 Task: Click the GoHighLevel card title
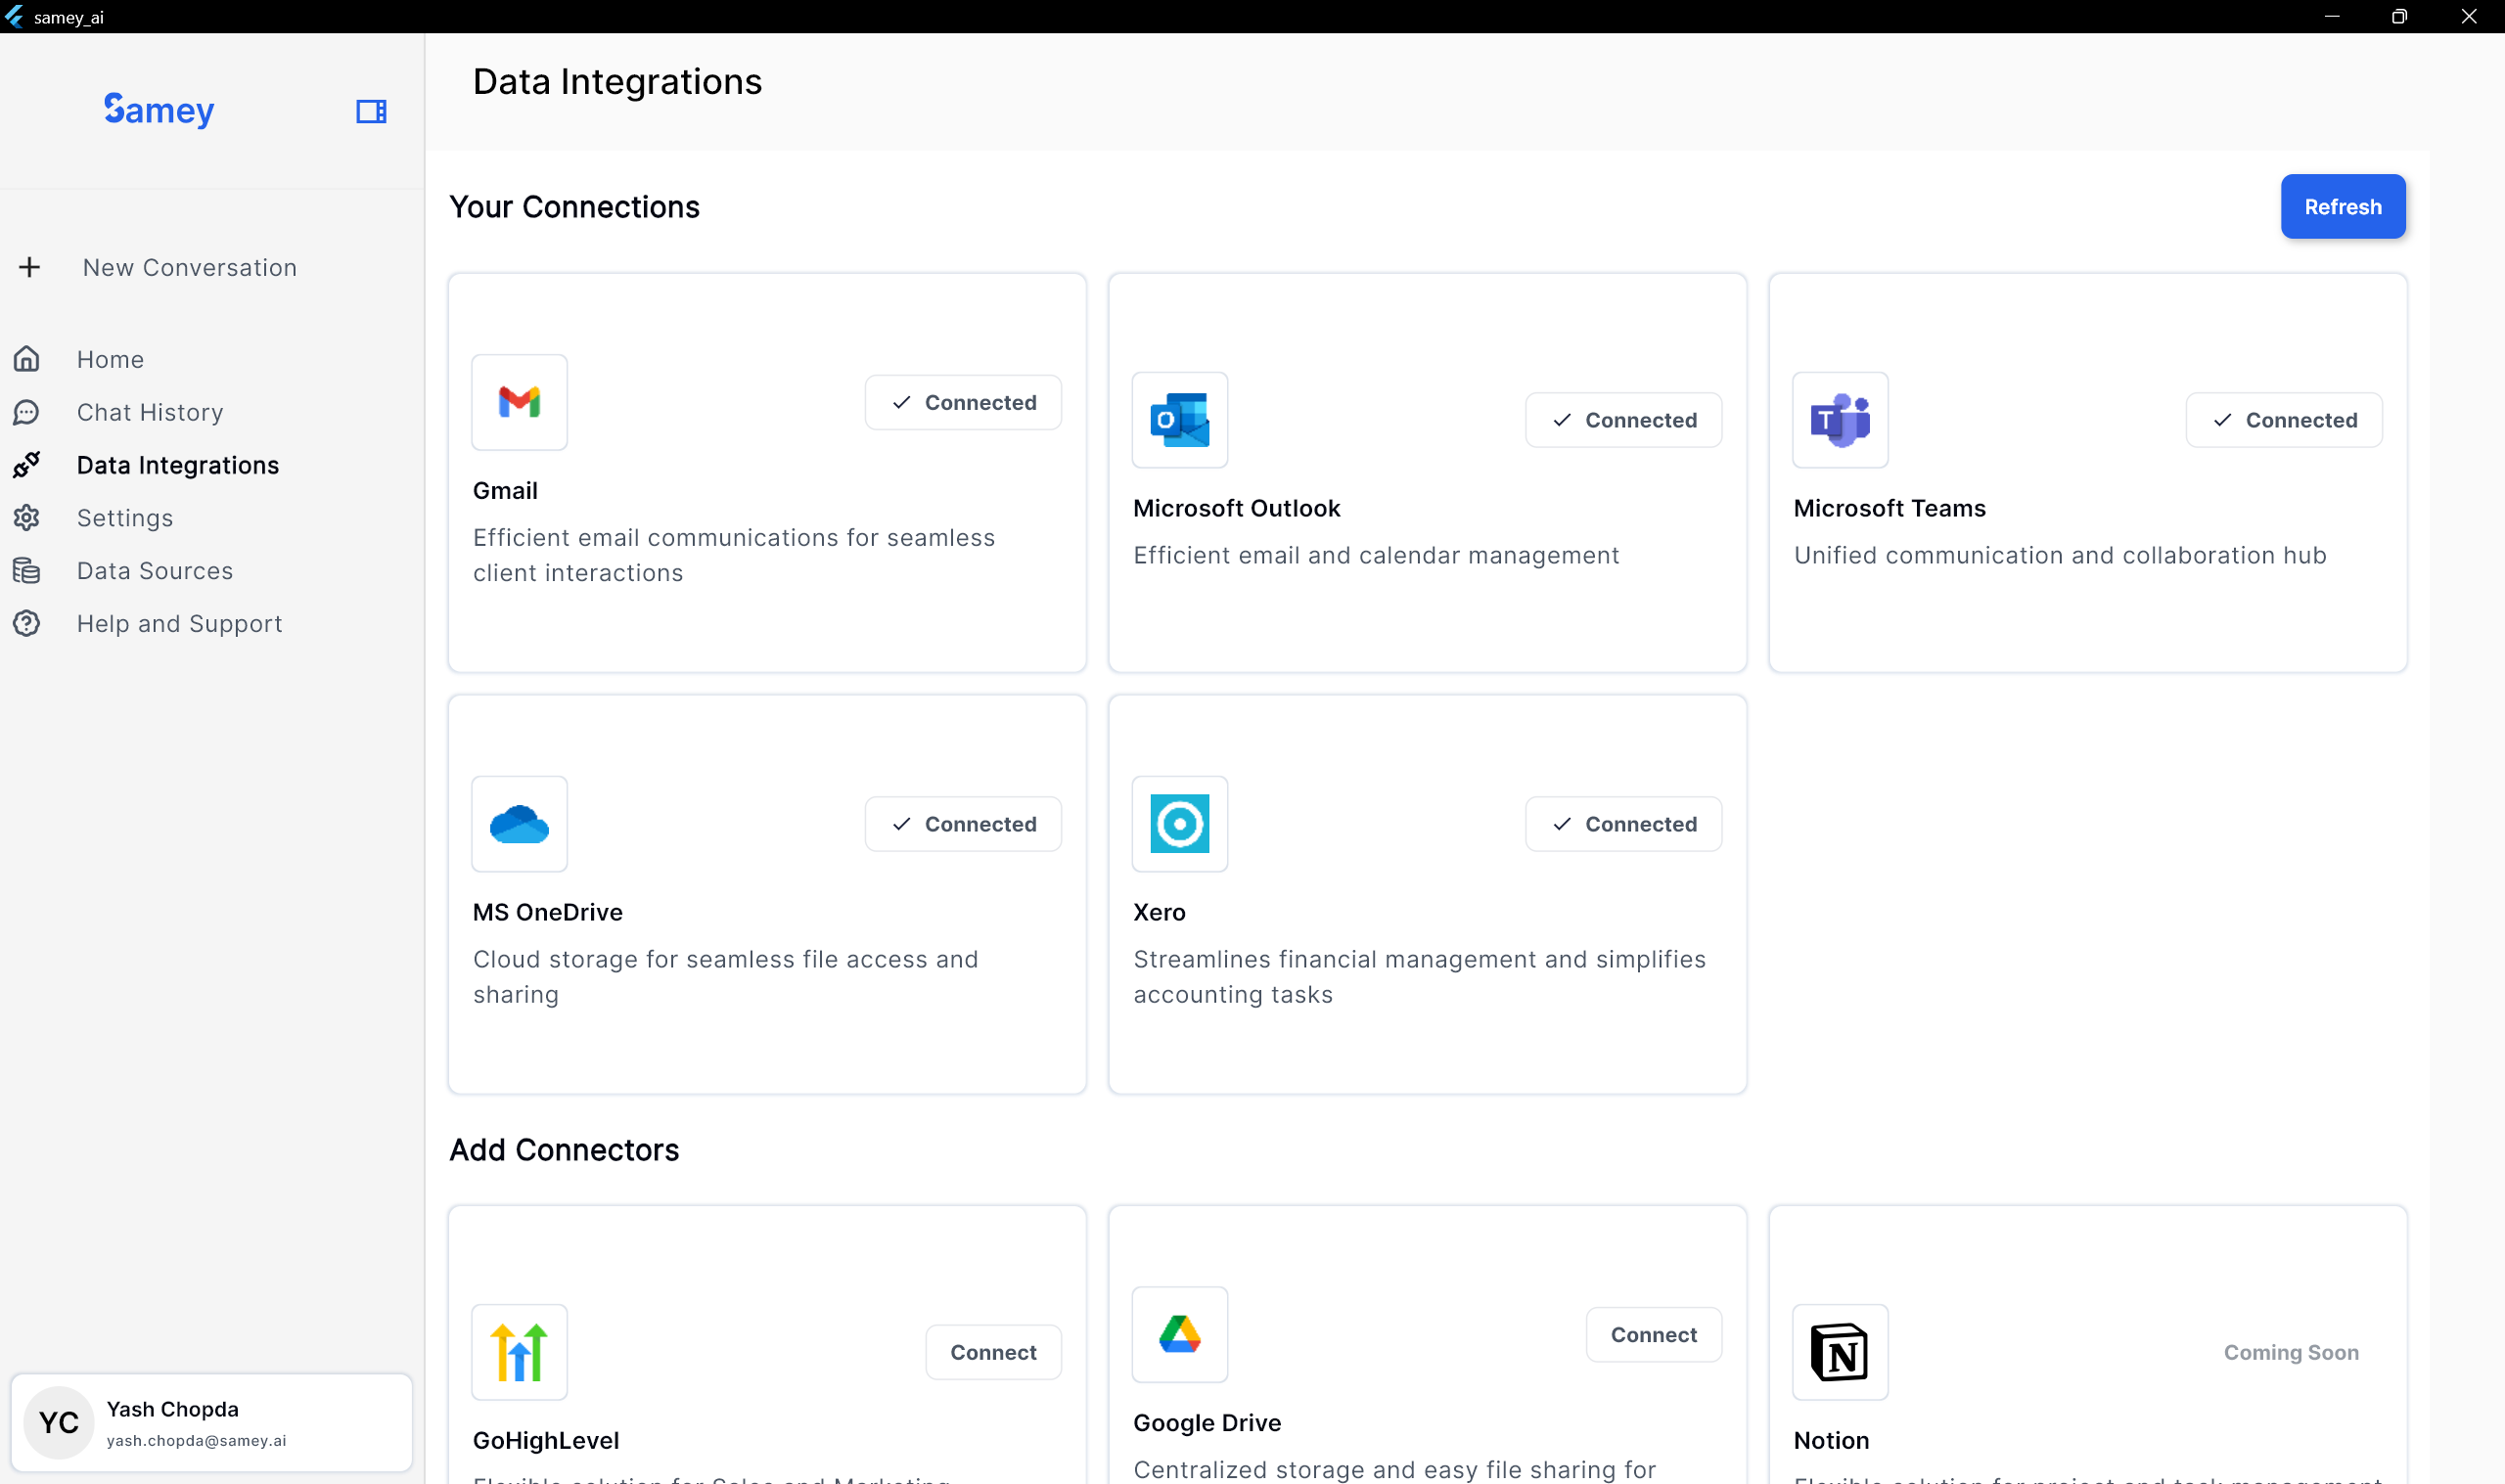pyautogui.click(x=545, y=1440)
